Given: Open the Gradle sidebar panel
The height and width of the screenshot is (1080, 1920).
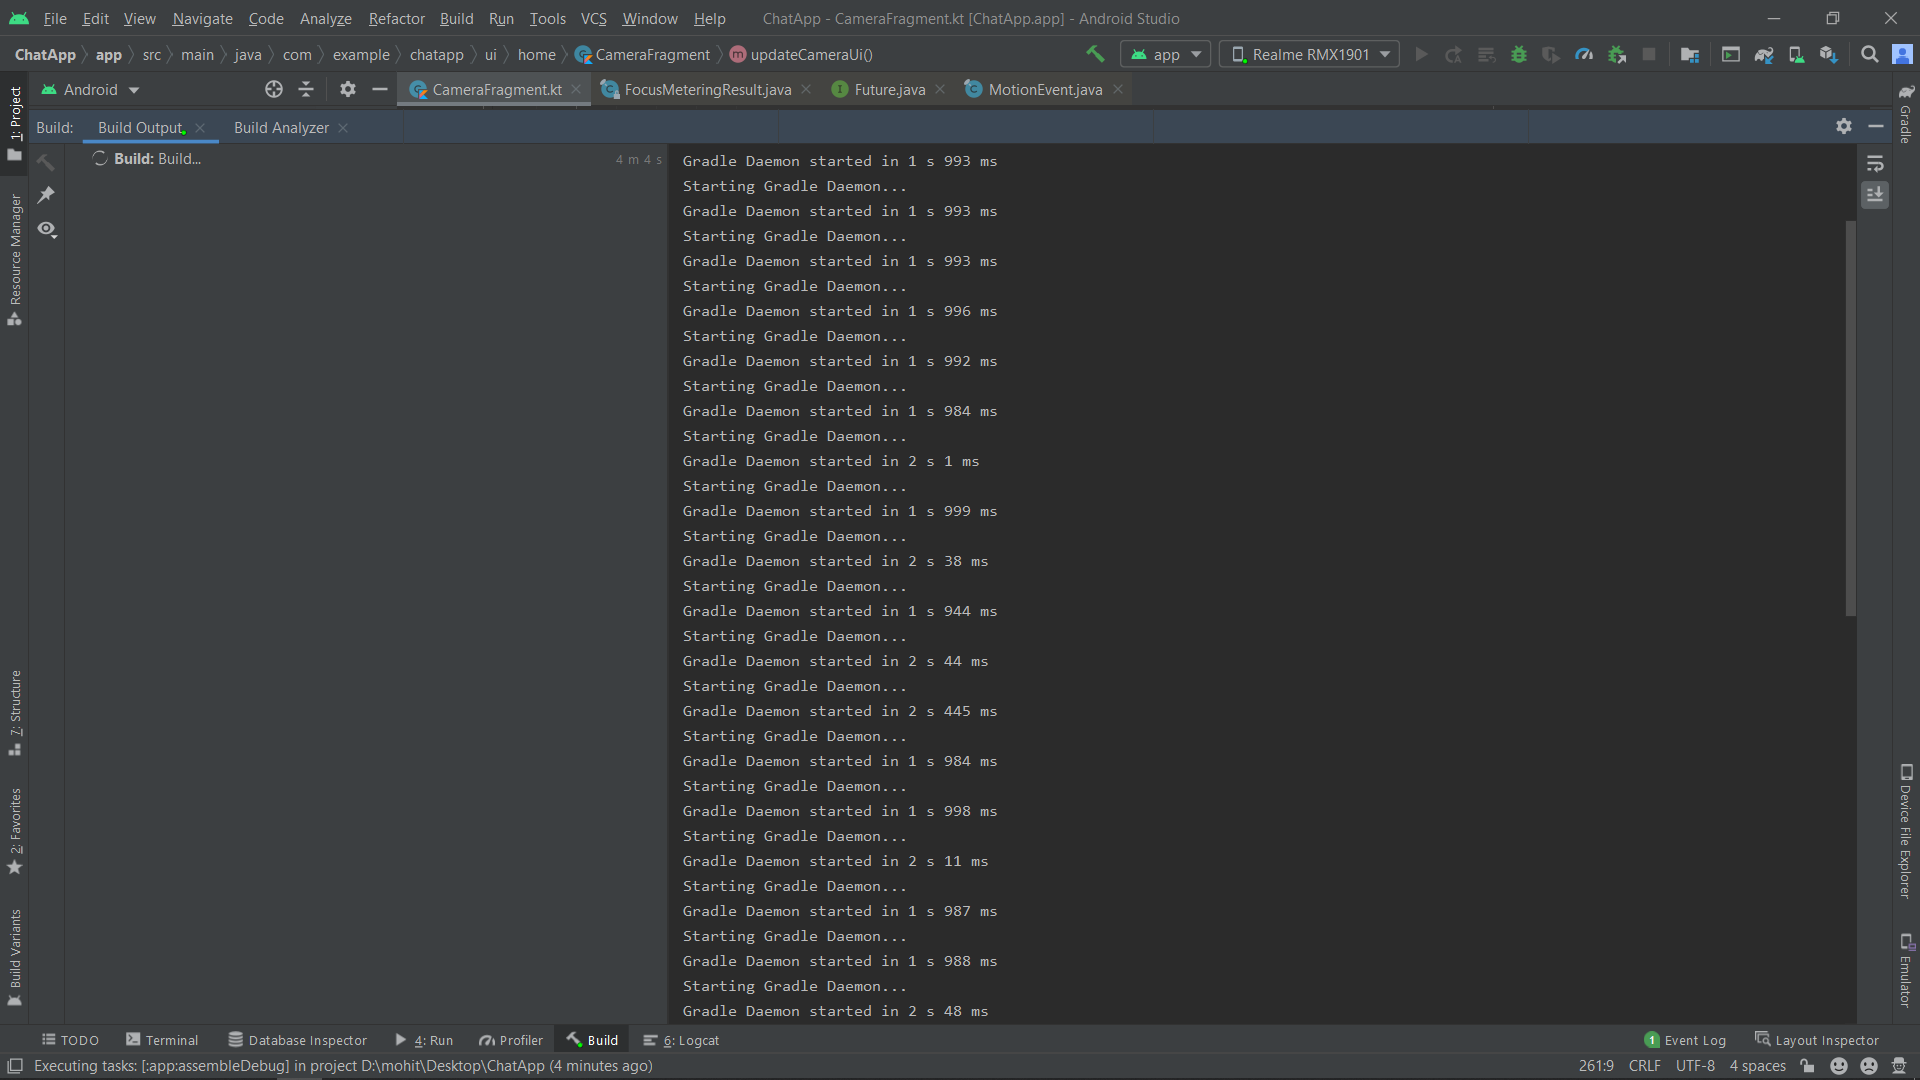Looking at the screenshot, I should (x=1906, y=113).
